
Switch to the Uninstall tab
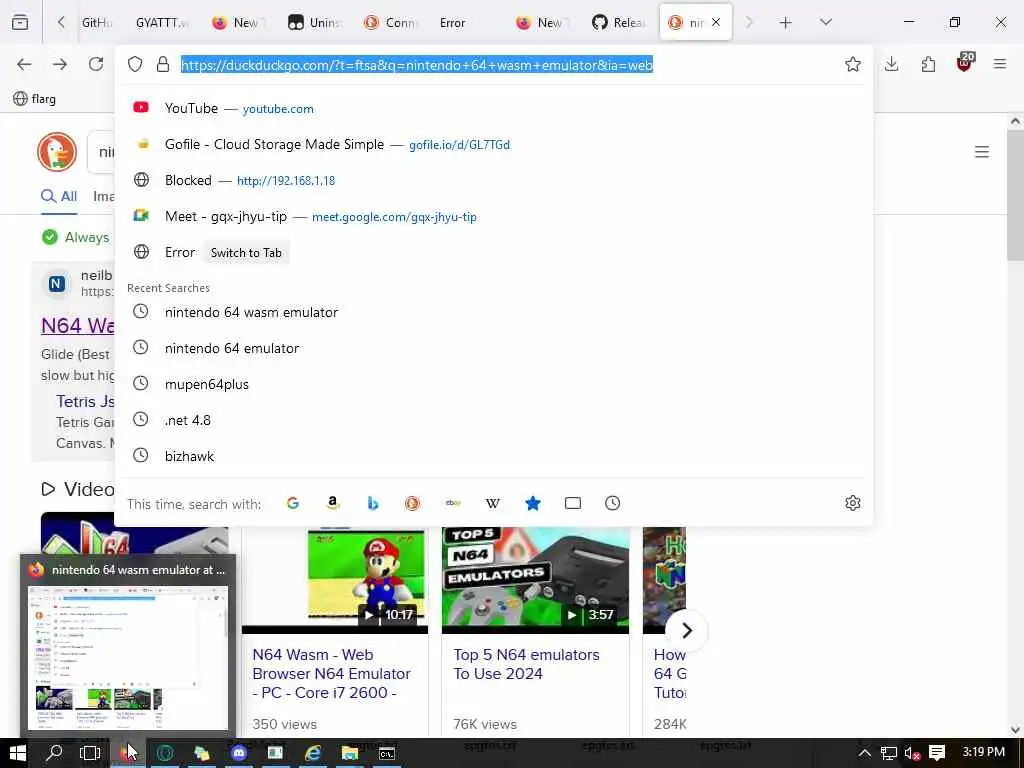(x=315, y=22)
